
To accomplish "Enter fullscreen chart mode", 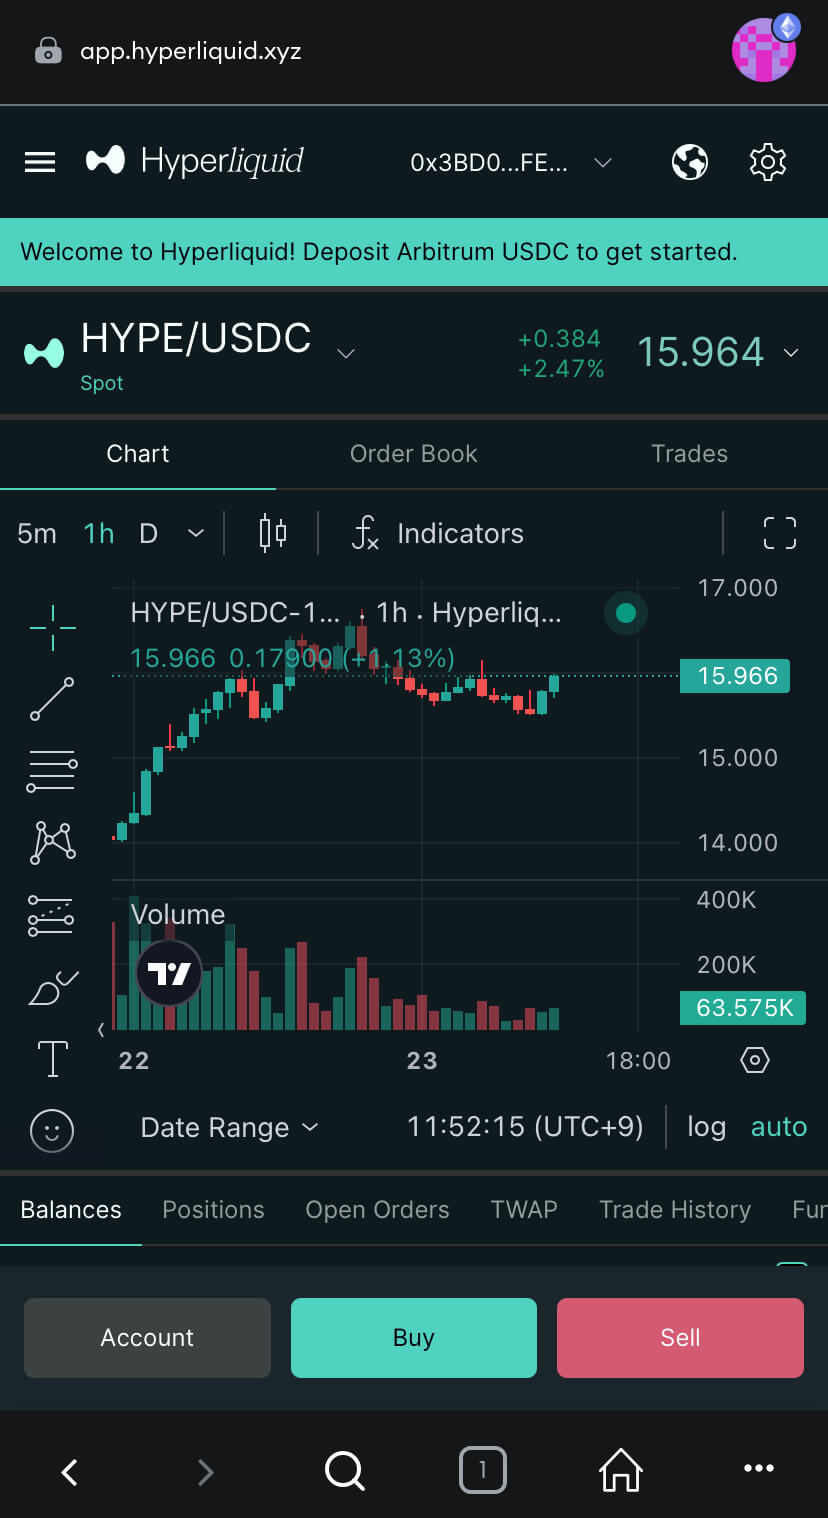I will tap(779, 533).
